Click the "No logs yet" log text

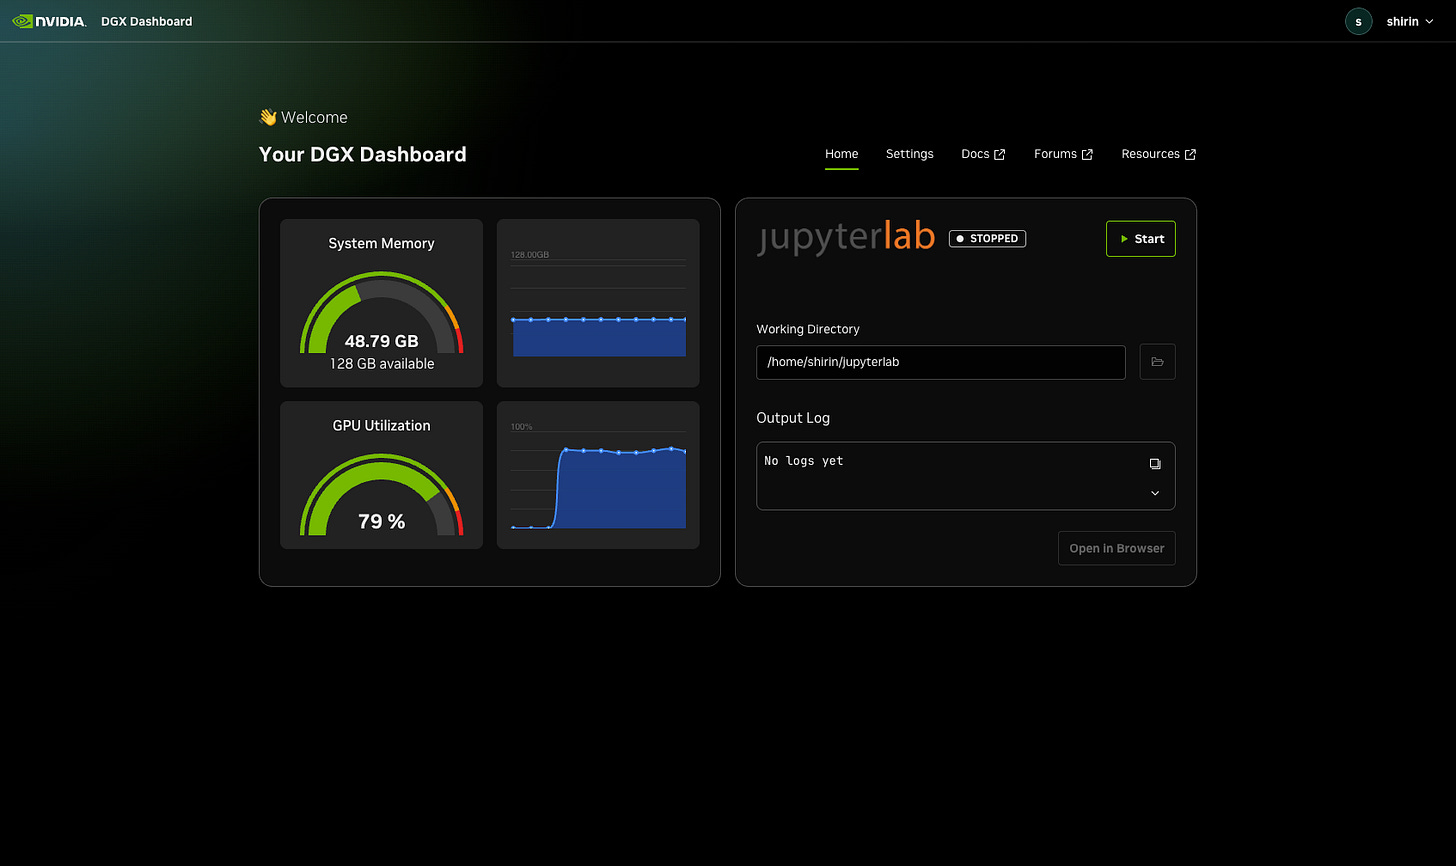pyautogui.click(x=804, y=461)
